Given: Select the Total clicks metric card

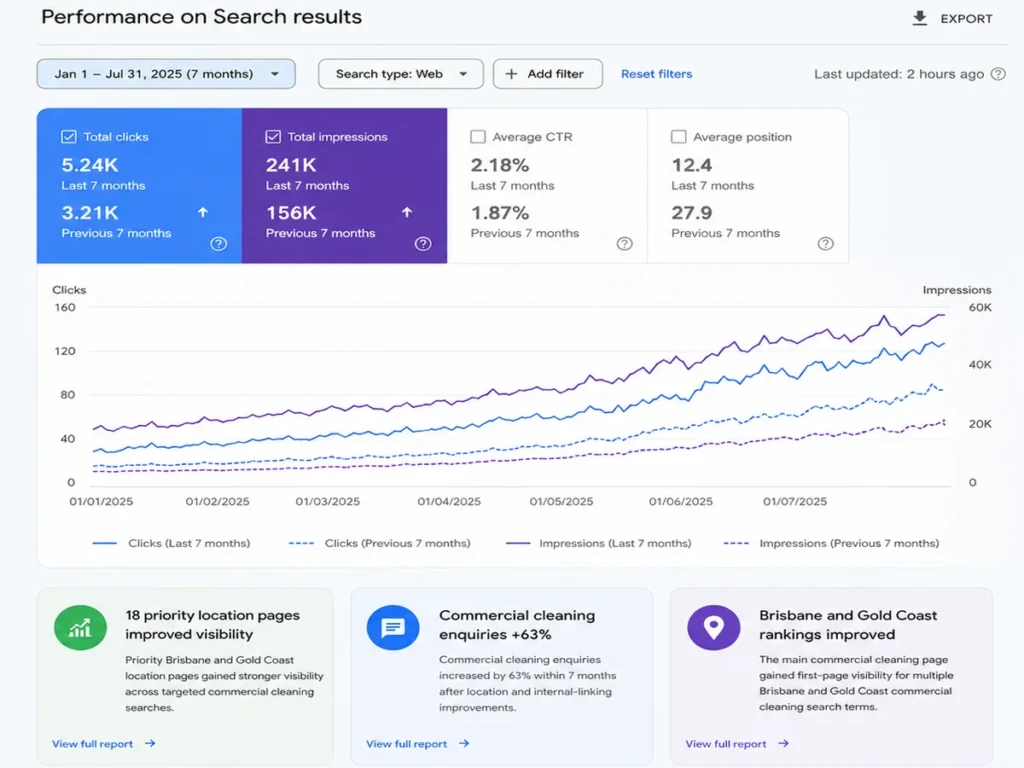Looking at the screenshot, I should click(139, 186).
